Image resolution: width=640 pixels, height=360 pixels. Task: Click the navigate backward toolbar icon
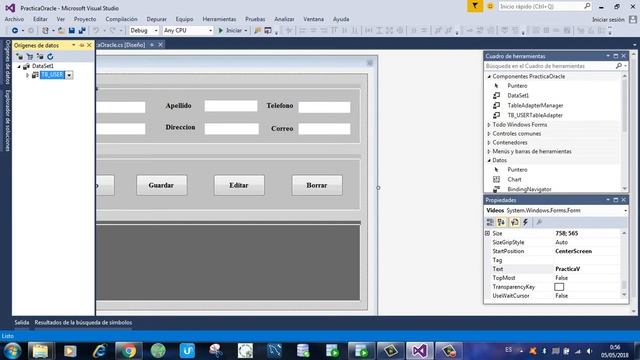point(15,31)
